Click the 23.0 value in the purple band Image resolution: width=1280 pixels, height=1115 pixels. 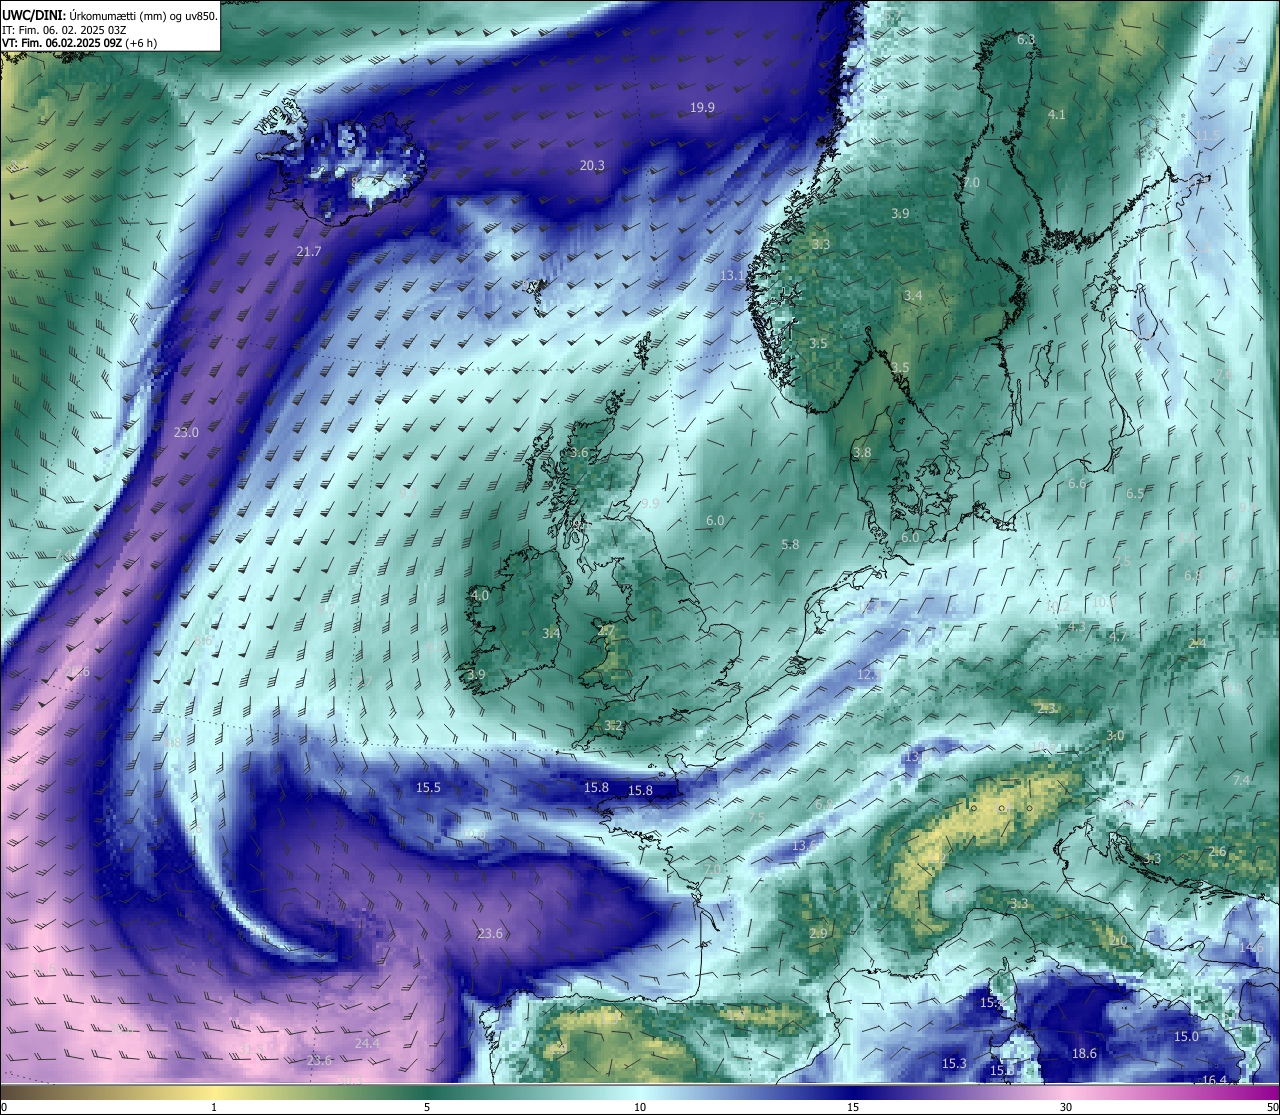click(x=187, y=433)
